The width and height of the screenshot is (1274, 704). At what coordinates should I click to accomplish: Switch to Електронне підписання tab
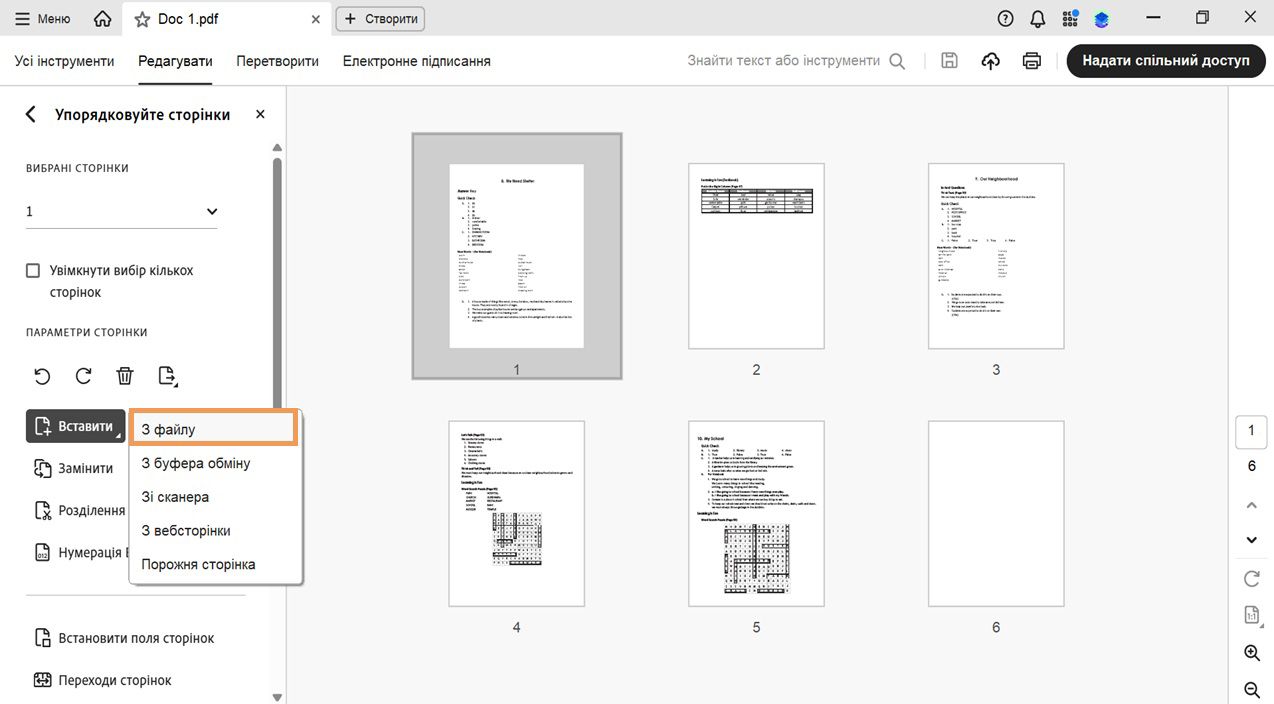(x=416, y=61)
